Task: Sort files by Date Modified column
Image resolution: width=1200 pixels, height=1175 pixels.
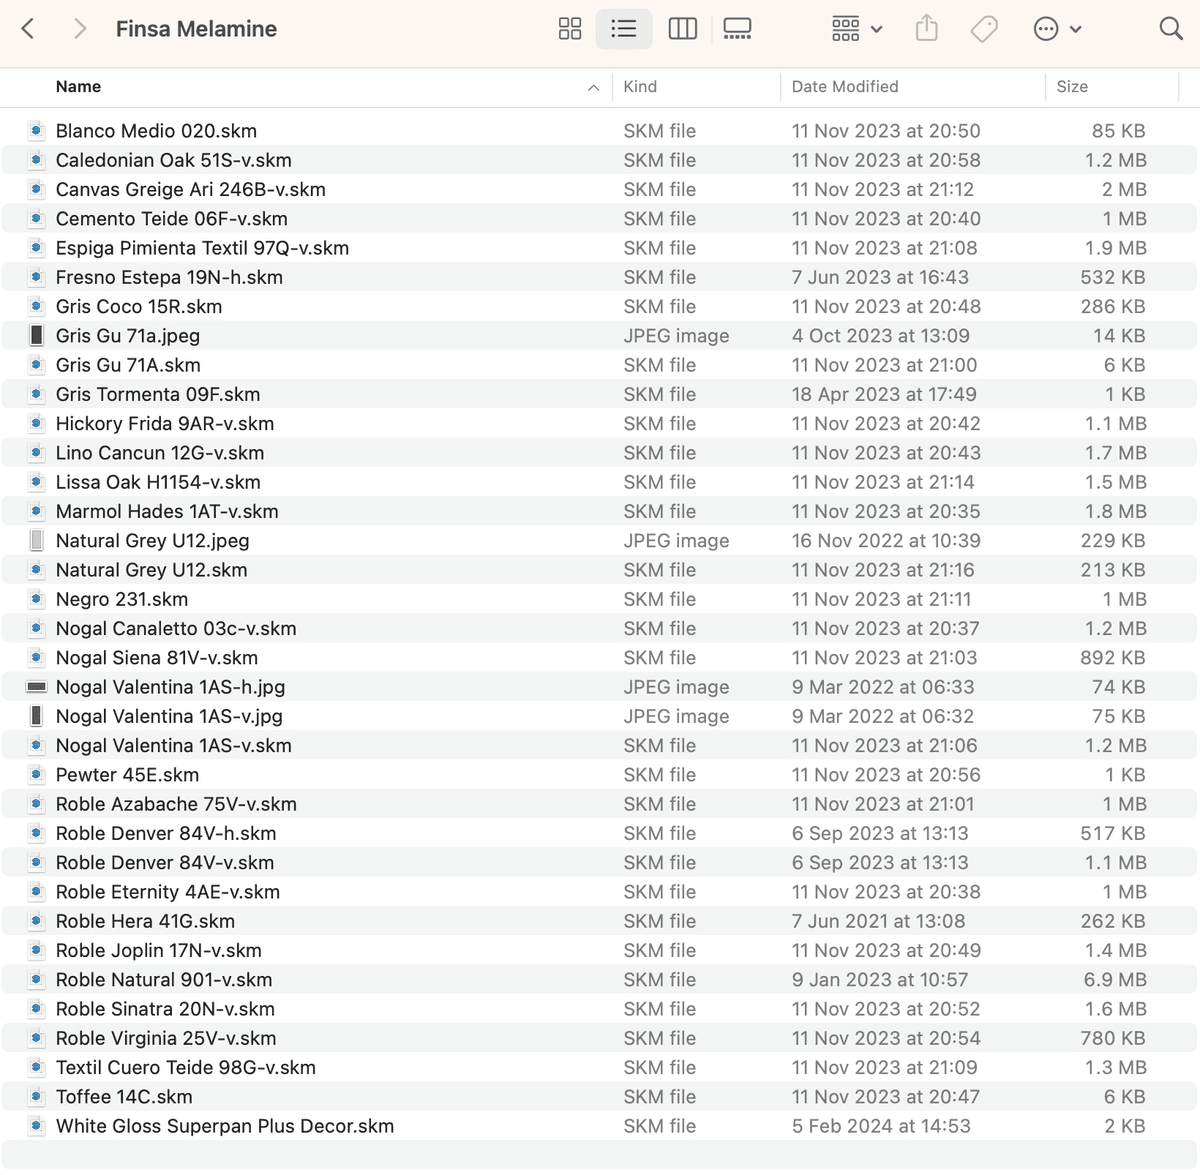Action: tap(845, 87)
